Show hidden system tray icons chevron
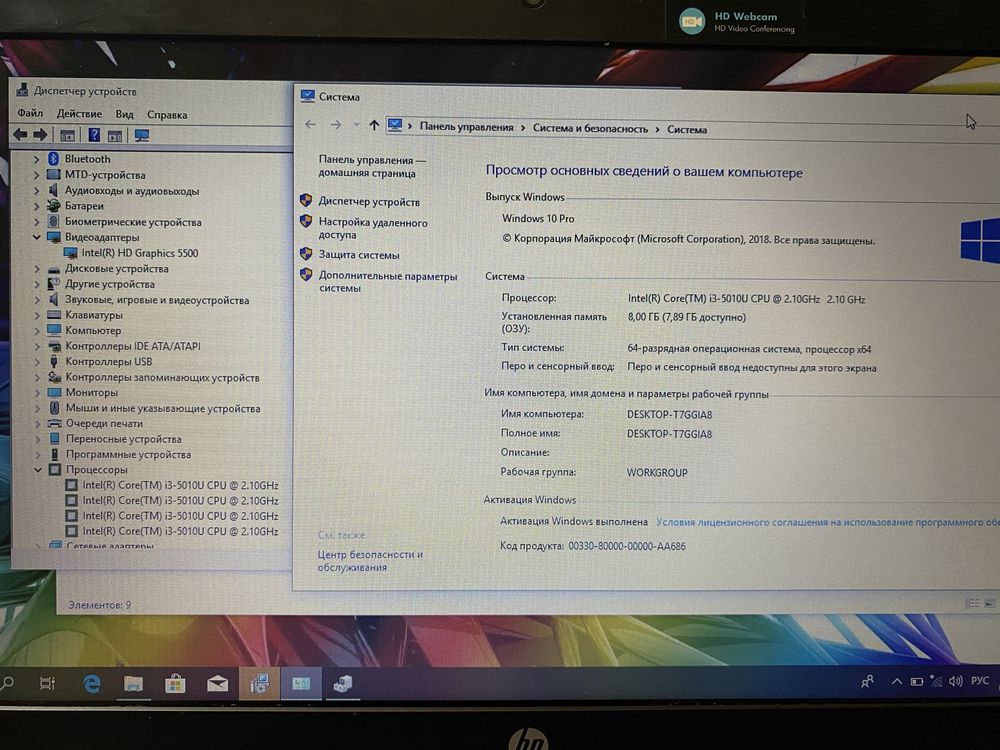The width and height of the screenshot is (1000, 750). click(x=897, y=681)
